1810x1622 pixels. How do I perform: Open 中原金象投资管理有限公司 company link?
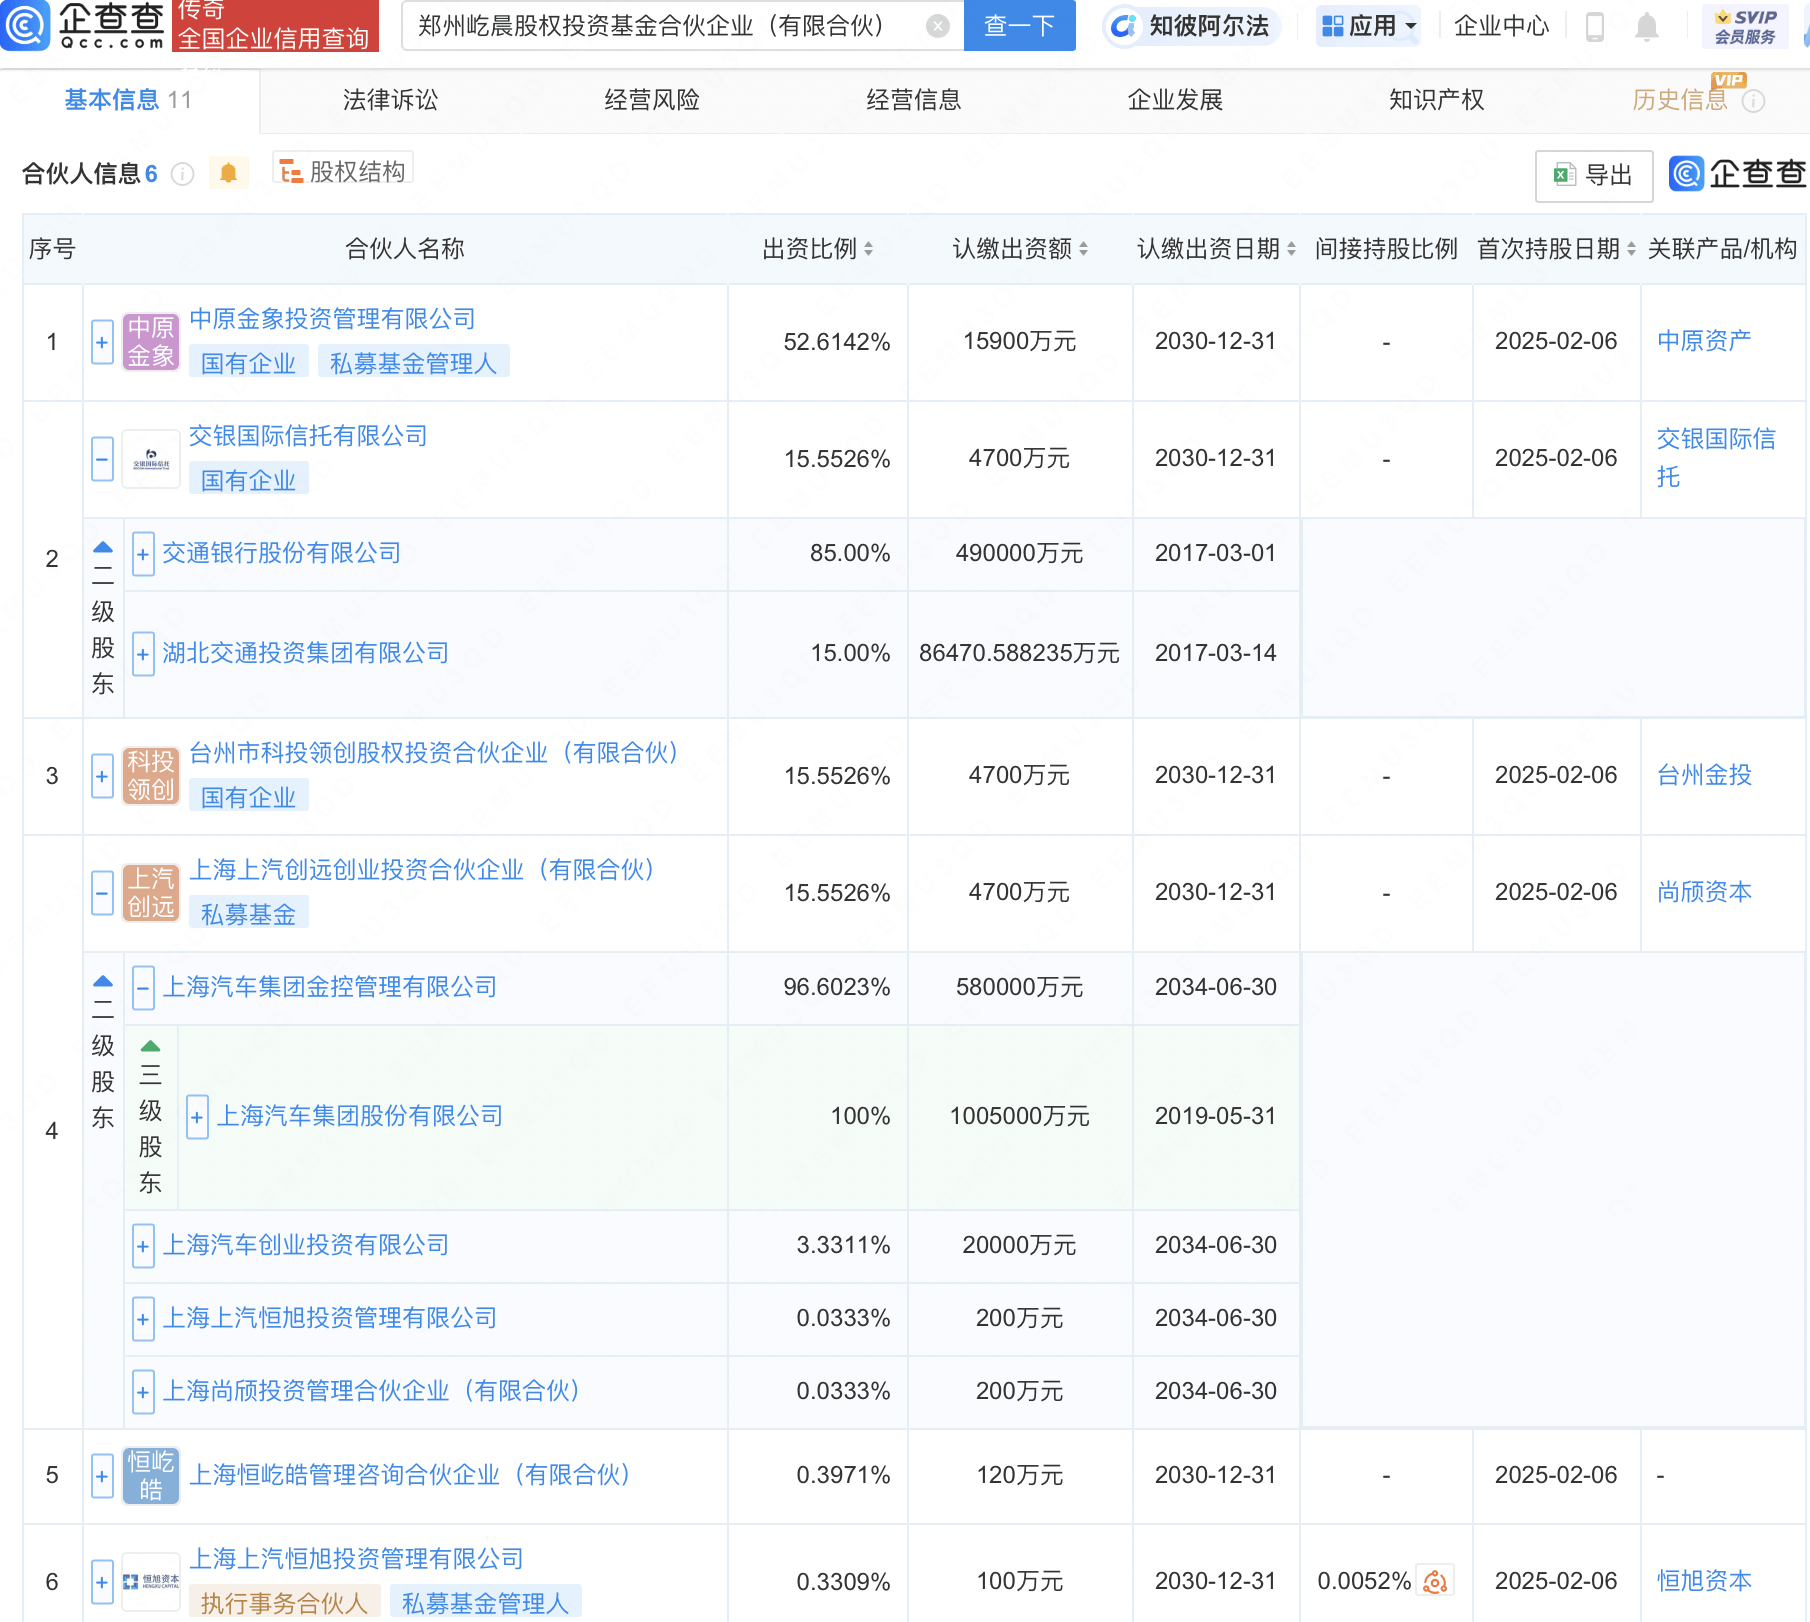coord(332,319)
